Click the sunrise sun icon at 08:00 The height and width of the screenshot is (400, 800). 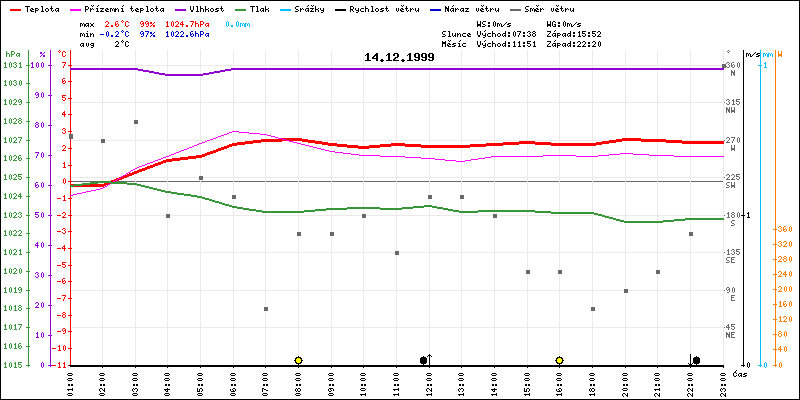[298, 360]
